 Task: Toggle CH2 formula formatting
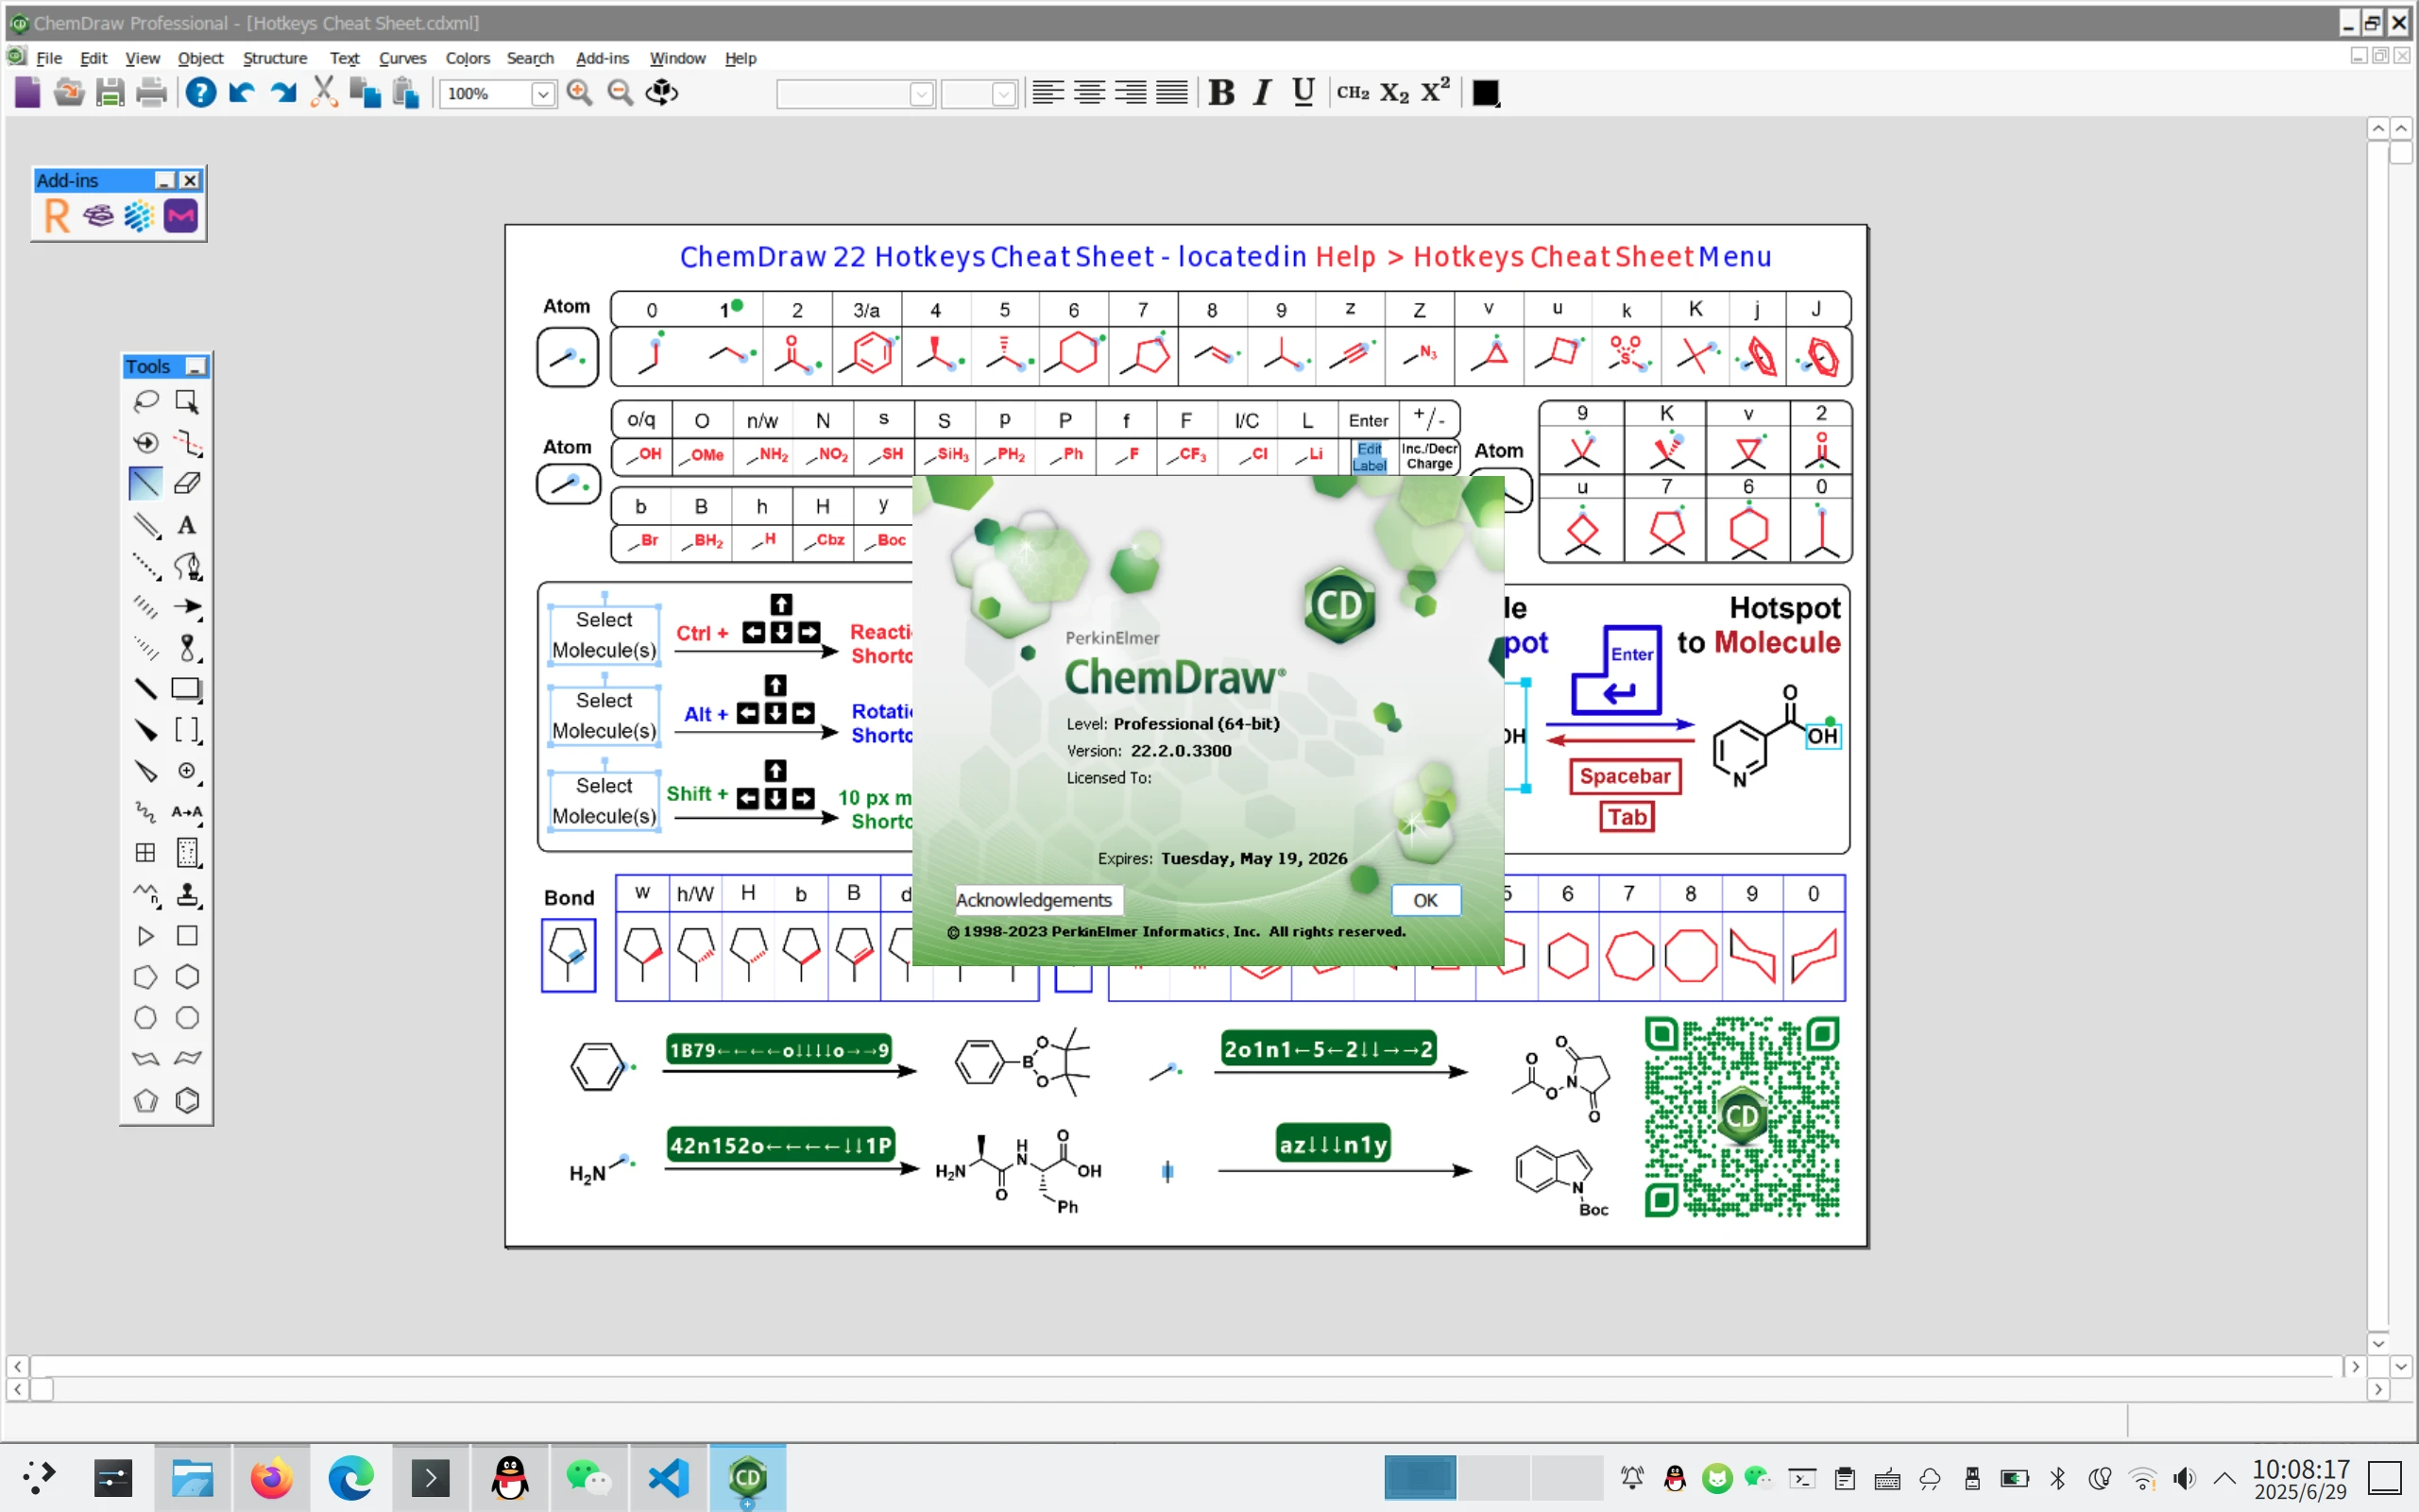(1353, 93)
